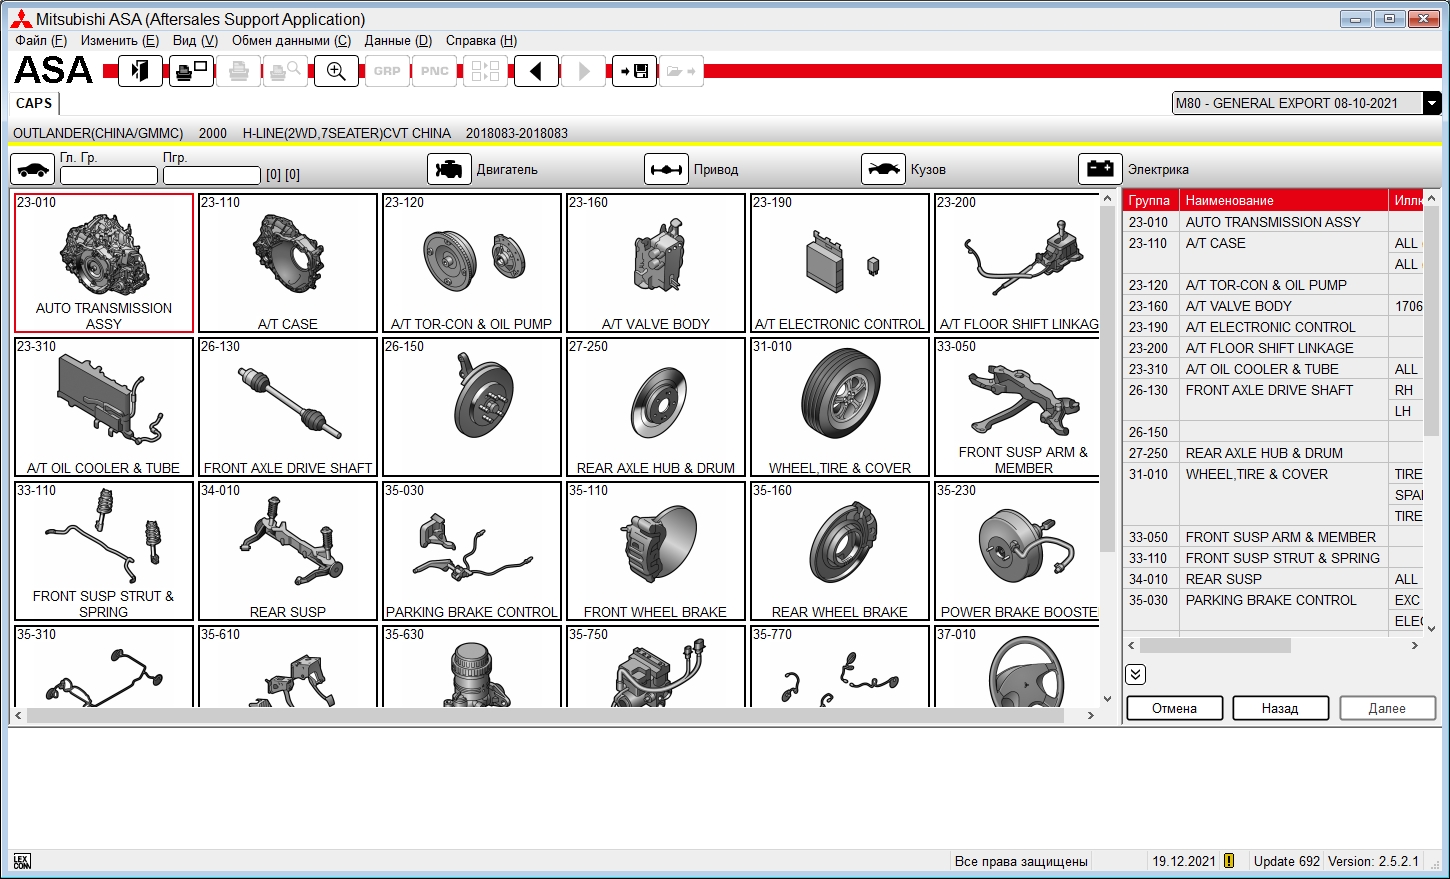Image resolution: width=1450 pixels, height=879 pixels.
Task: Select the 31-010 WHEEL,TIRE & COVER thumbnail
Action: (840, 407)
